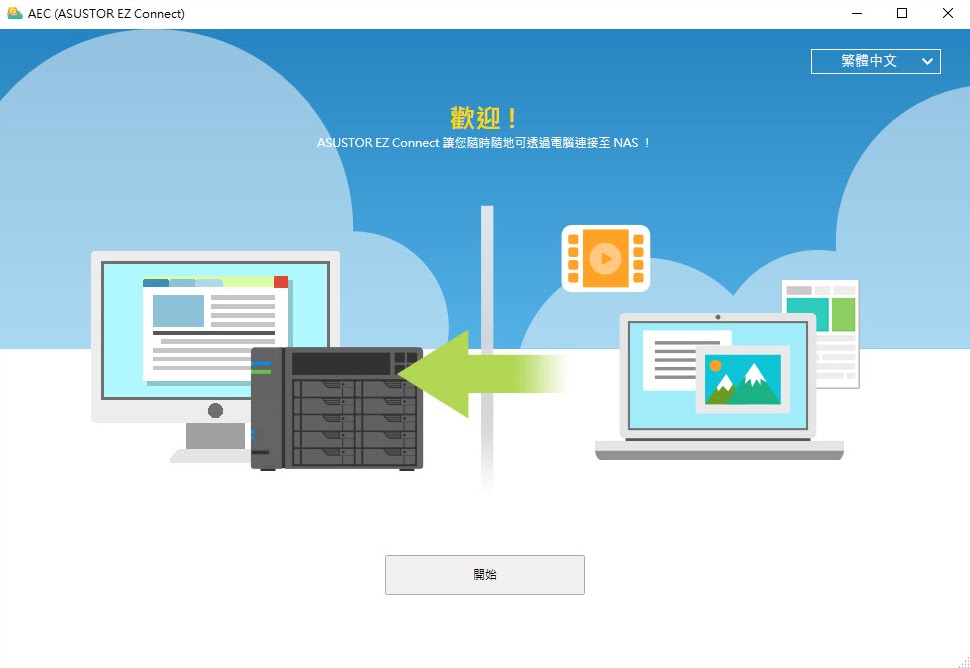Close the AEC window

(947, 14)
